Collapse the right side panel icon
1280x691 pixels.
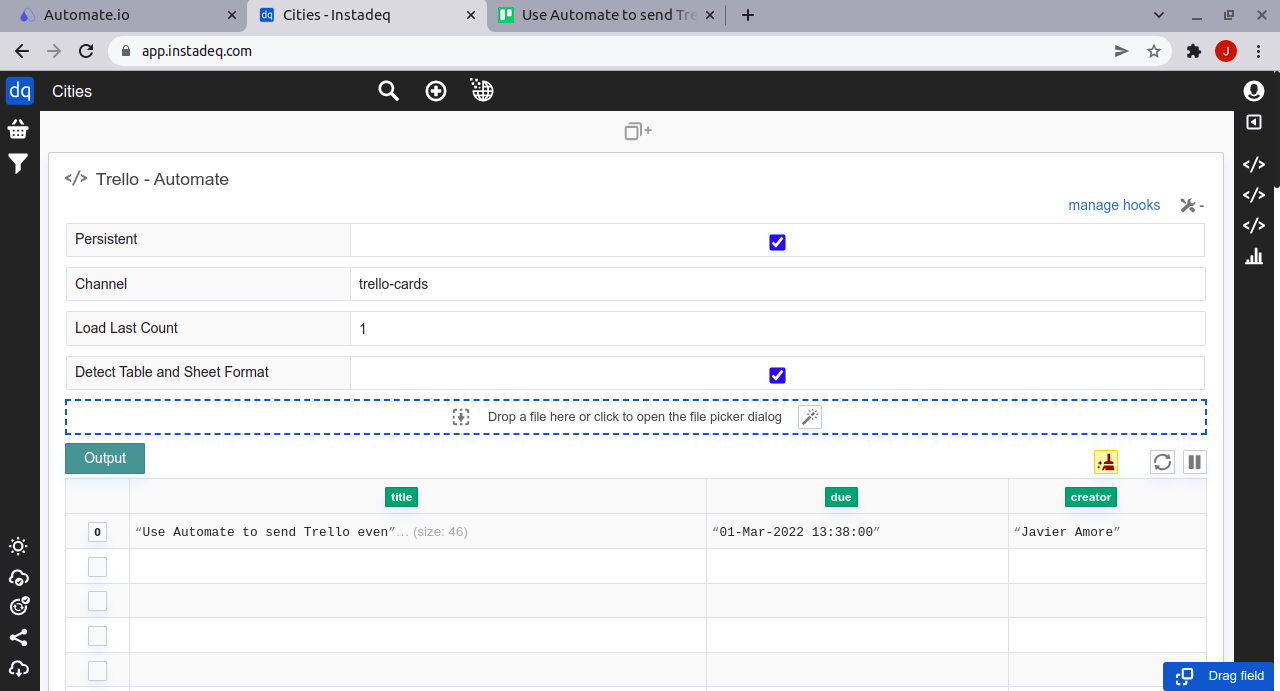(1254, 122)
